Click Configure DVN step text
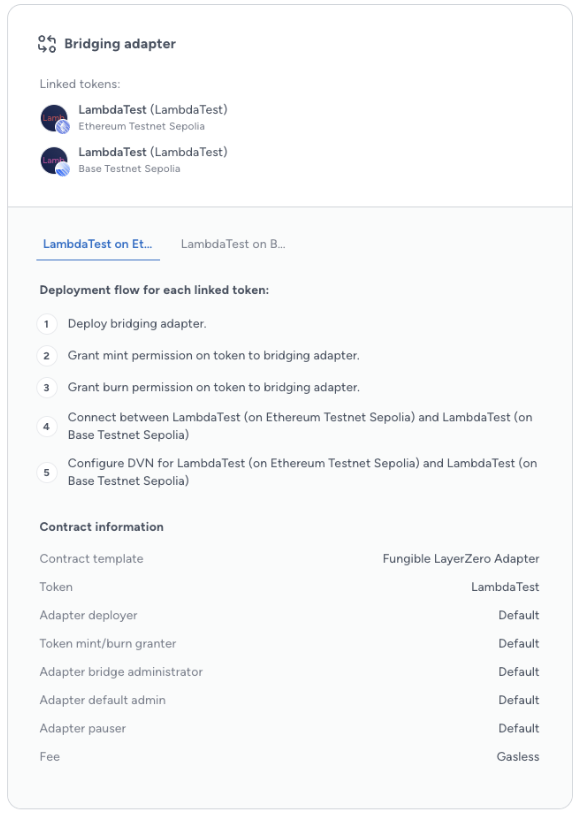Viewport: 580px width, 825px height. pos(303,472)
